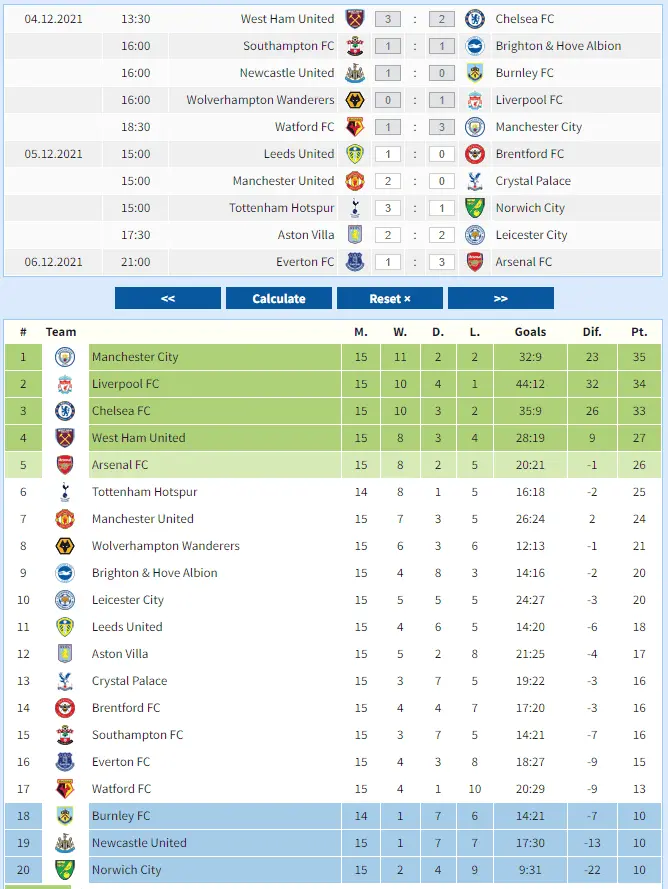The height and width of the screenshot is (889, 668).
Task: Edit Manchester United home score field
Action: point(387,181)
